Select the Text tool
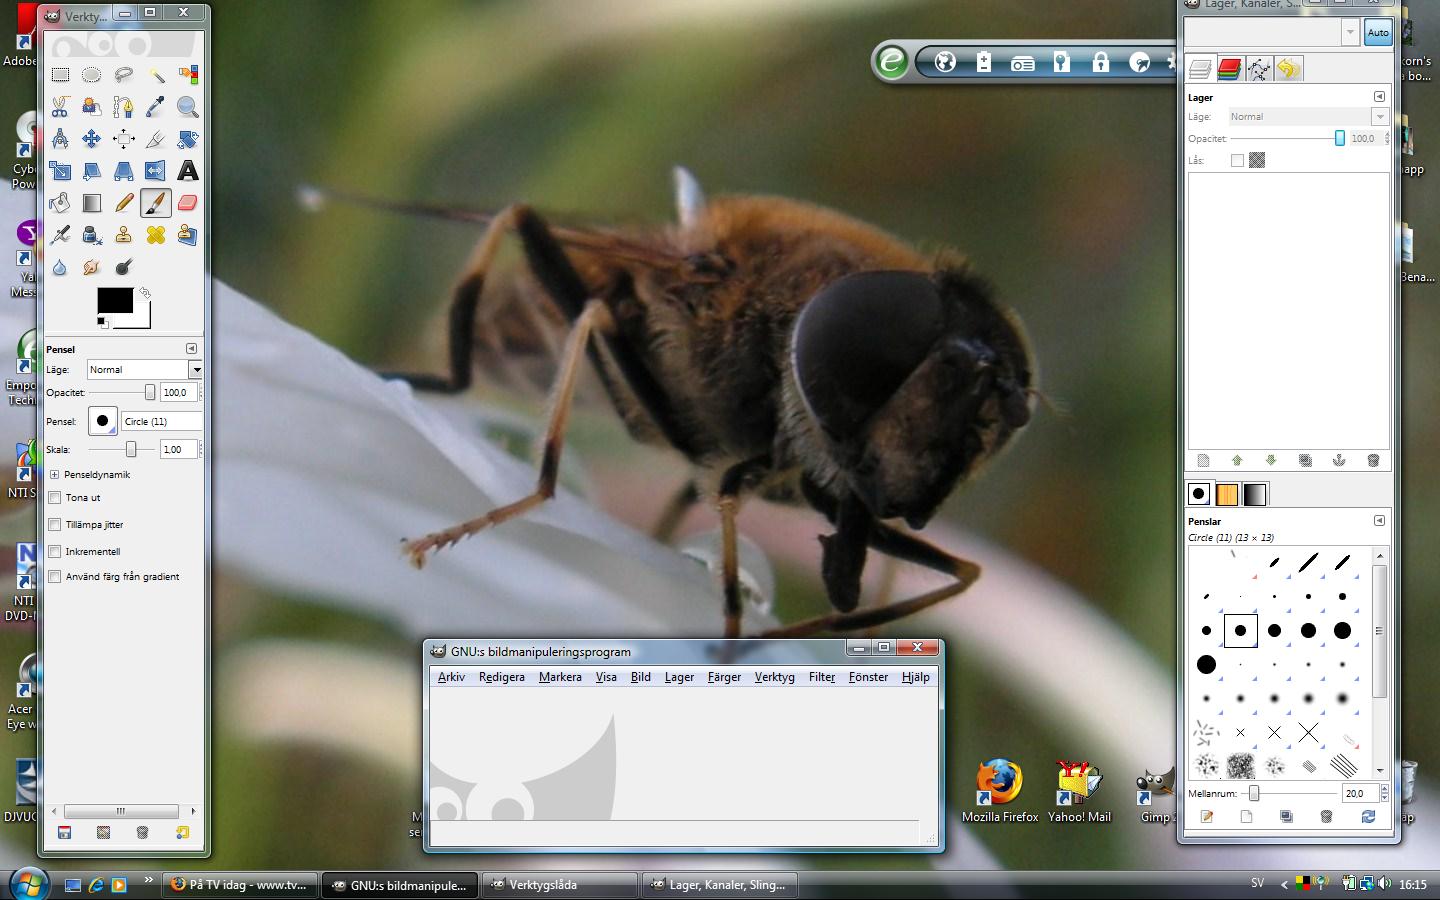Viewport: 1440px width, 900px height. pos(187,171)
